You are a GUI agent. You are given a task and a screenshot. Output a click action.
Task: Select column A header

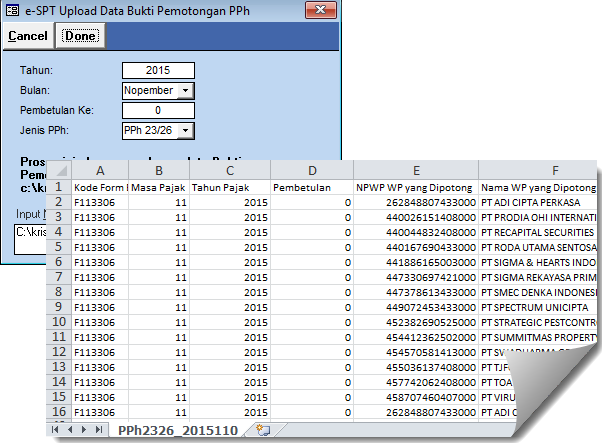click(100, 170)
